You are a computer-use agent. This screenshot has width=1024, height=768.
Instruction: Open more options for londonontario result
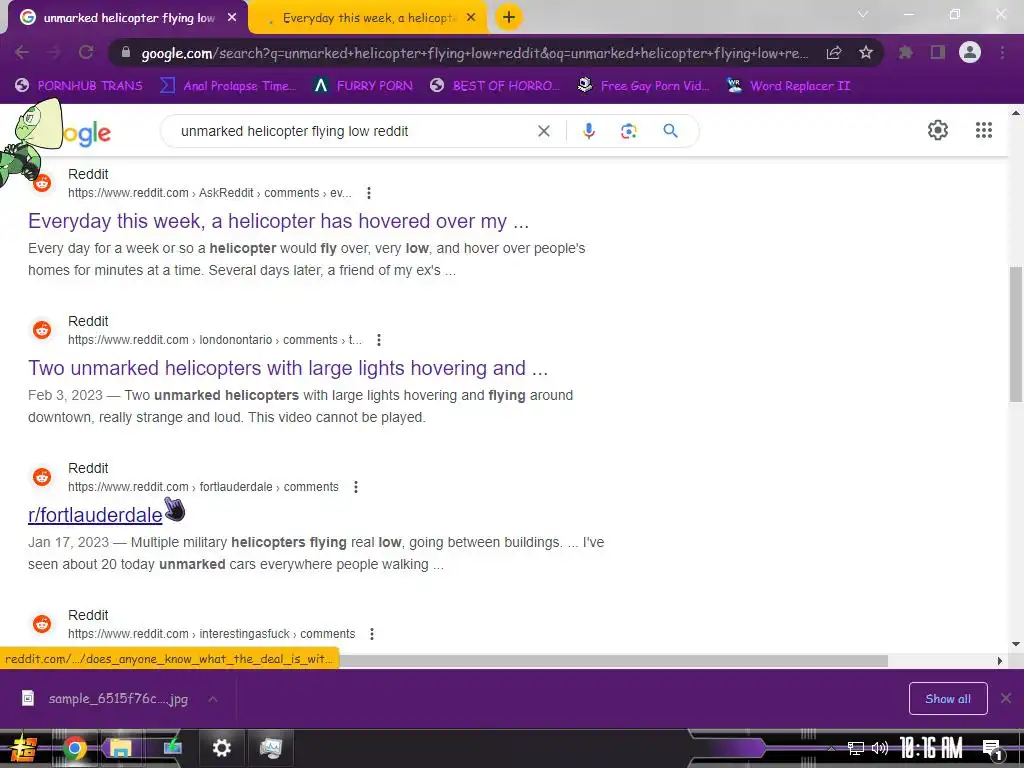coord(379,340)
